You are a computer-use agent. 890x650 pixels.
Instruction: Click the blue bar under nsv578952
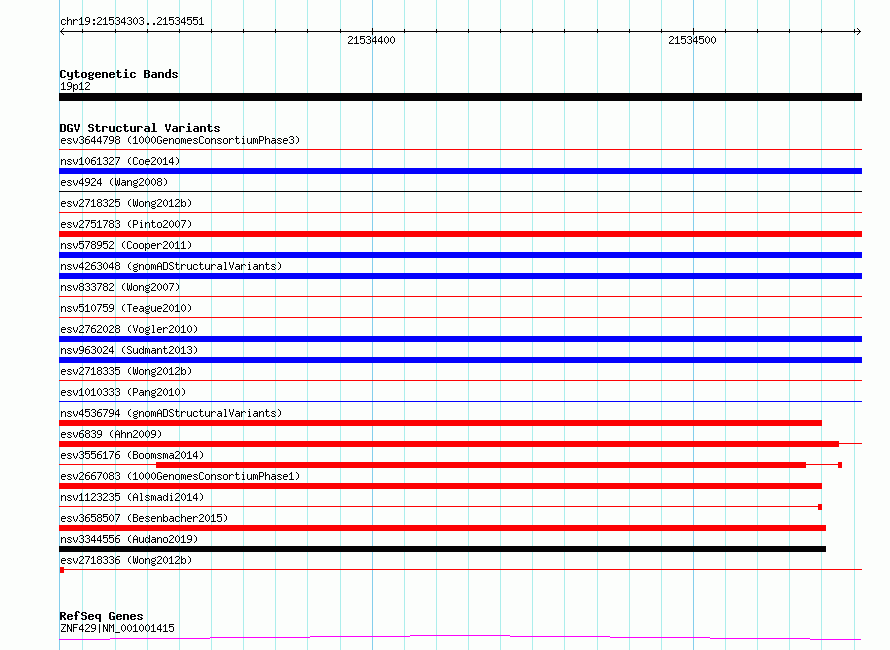click(x=460, y=255)
